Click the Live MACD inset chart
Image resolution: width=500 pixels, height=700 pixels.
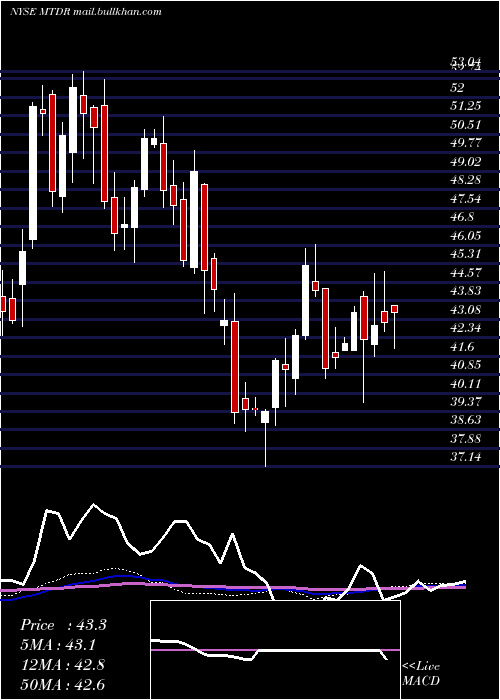click(275, 650)
